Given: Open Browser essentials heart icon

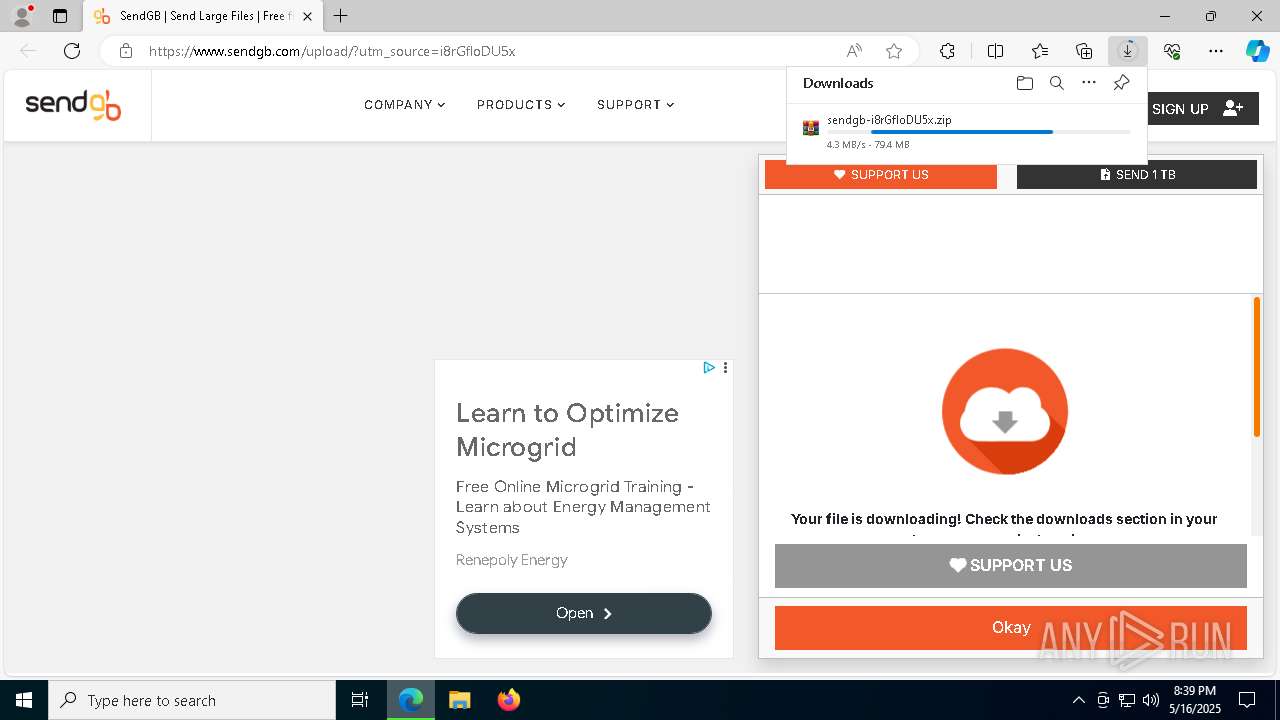Looking at the screenshot, I should click(1172, 51).
